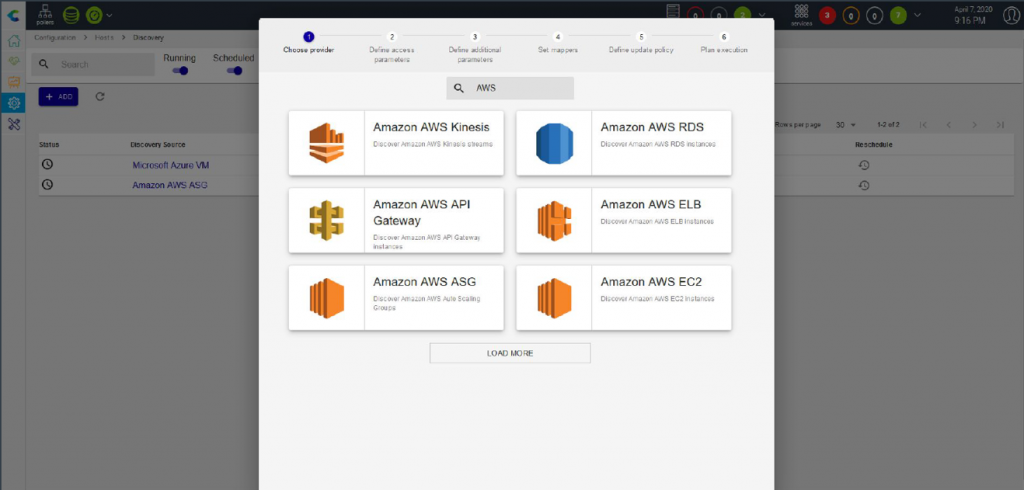Toggle the Scheduled filter switch
1024x490 pixels.
click(x=233, y=71)
